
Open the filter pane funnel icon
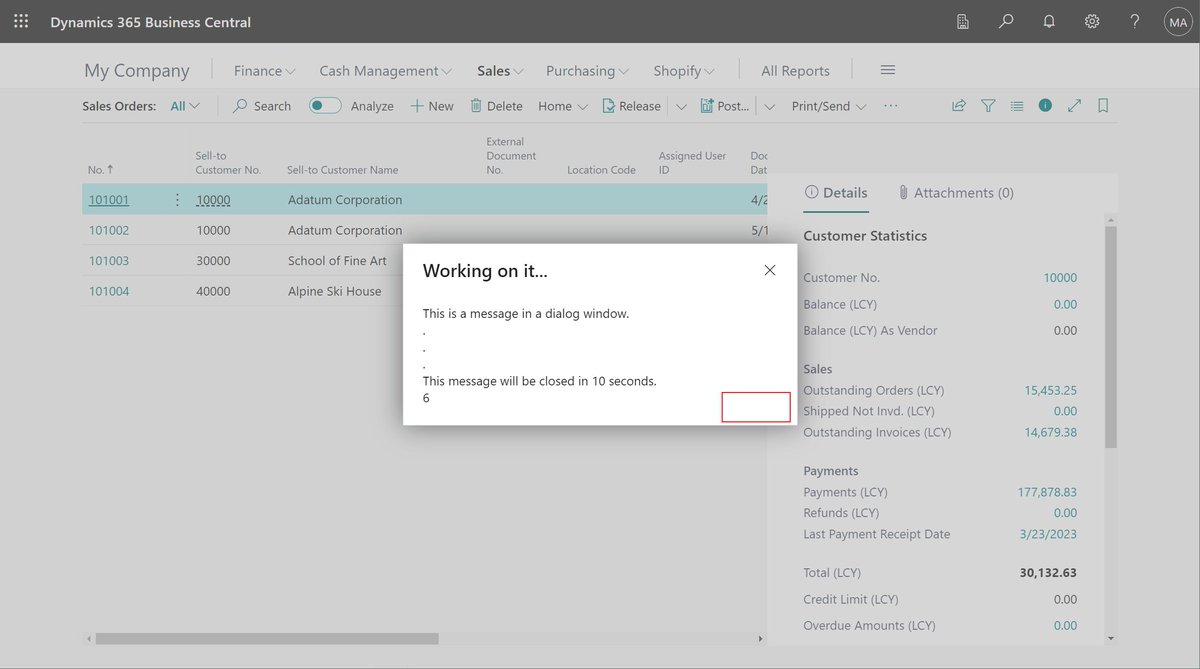988,105
